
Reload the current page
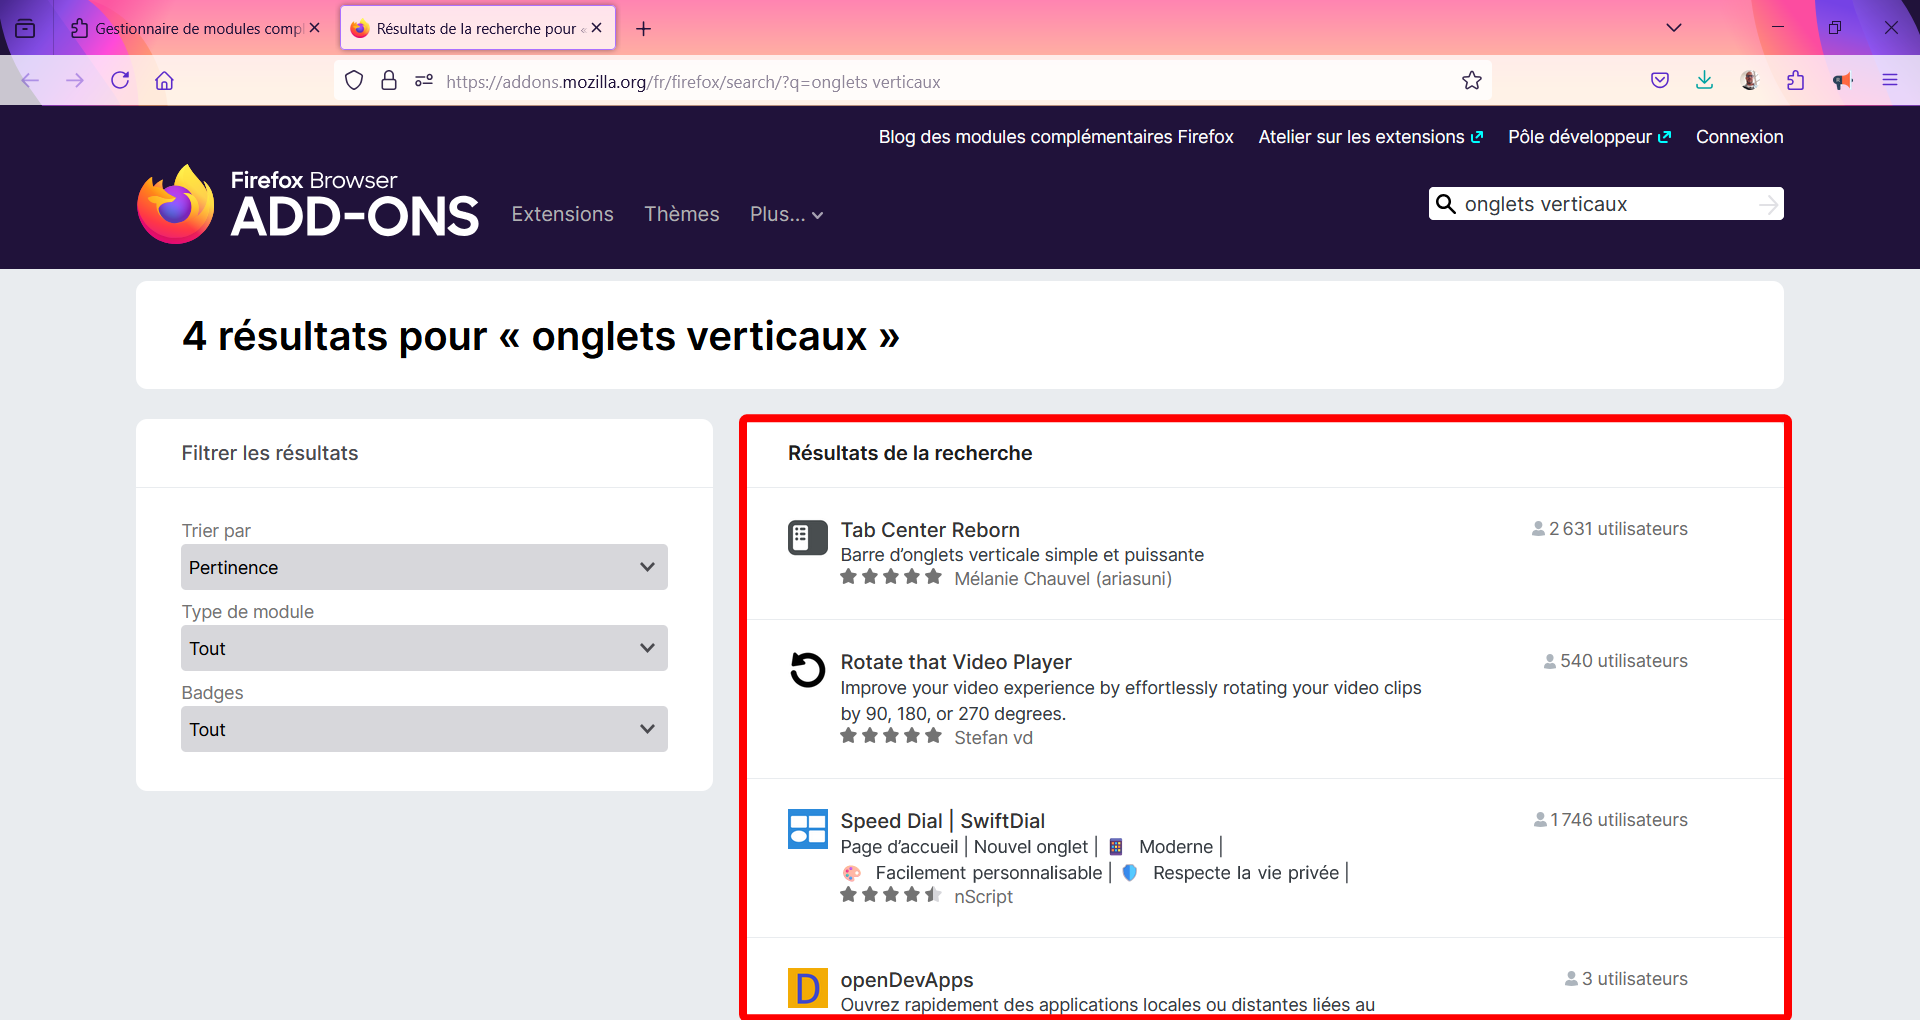point(120,81)
